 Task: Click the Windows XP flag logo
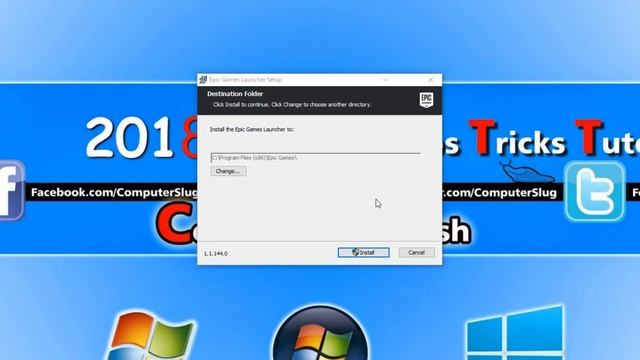pyautogui.click(x=150, y=336)
